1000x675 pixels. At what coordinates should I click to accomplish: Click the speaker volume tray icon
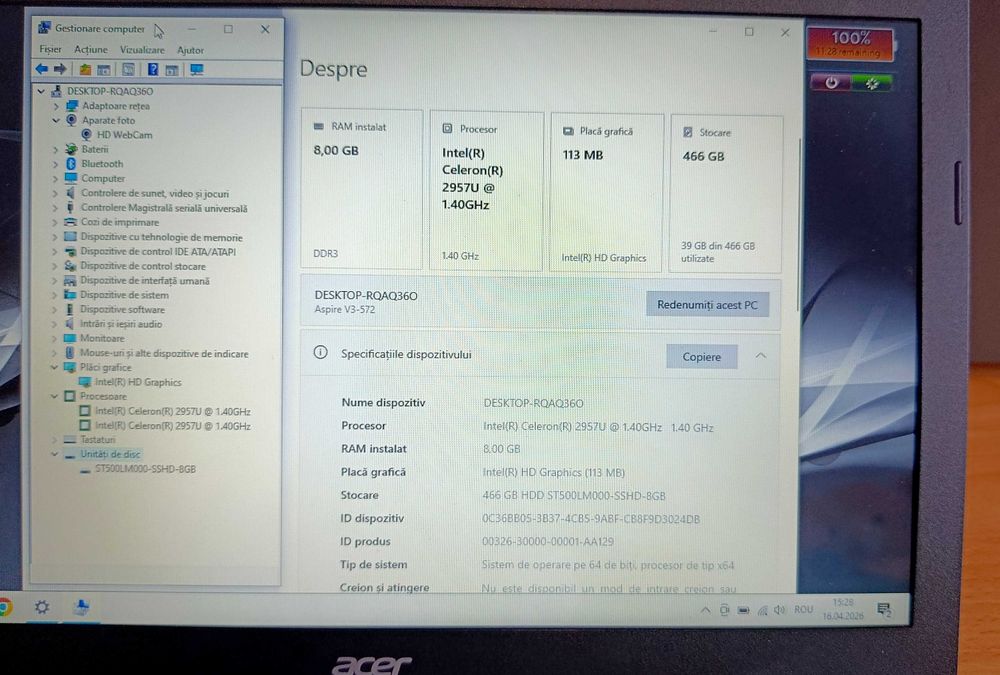click(x=779, y=610)
